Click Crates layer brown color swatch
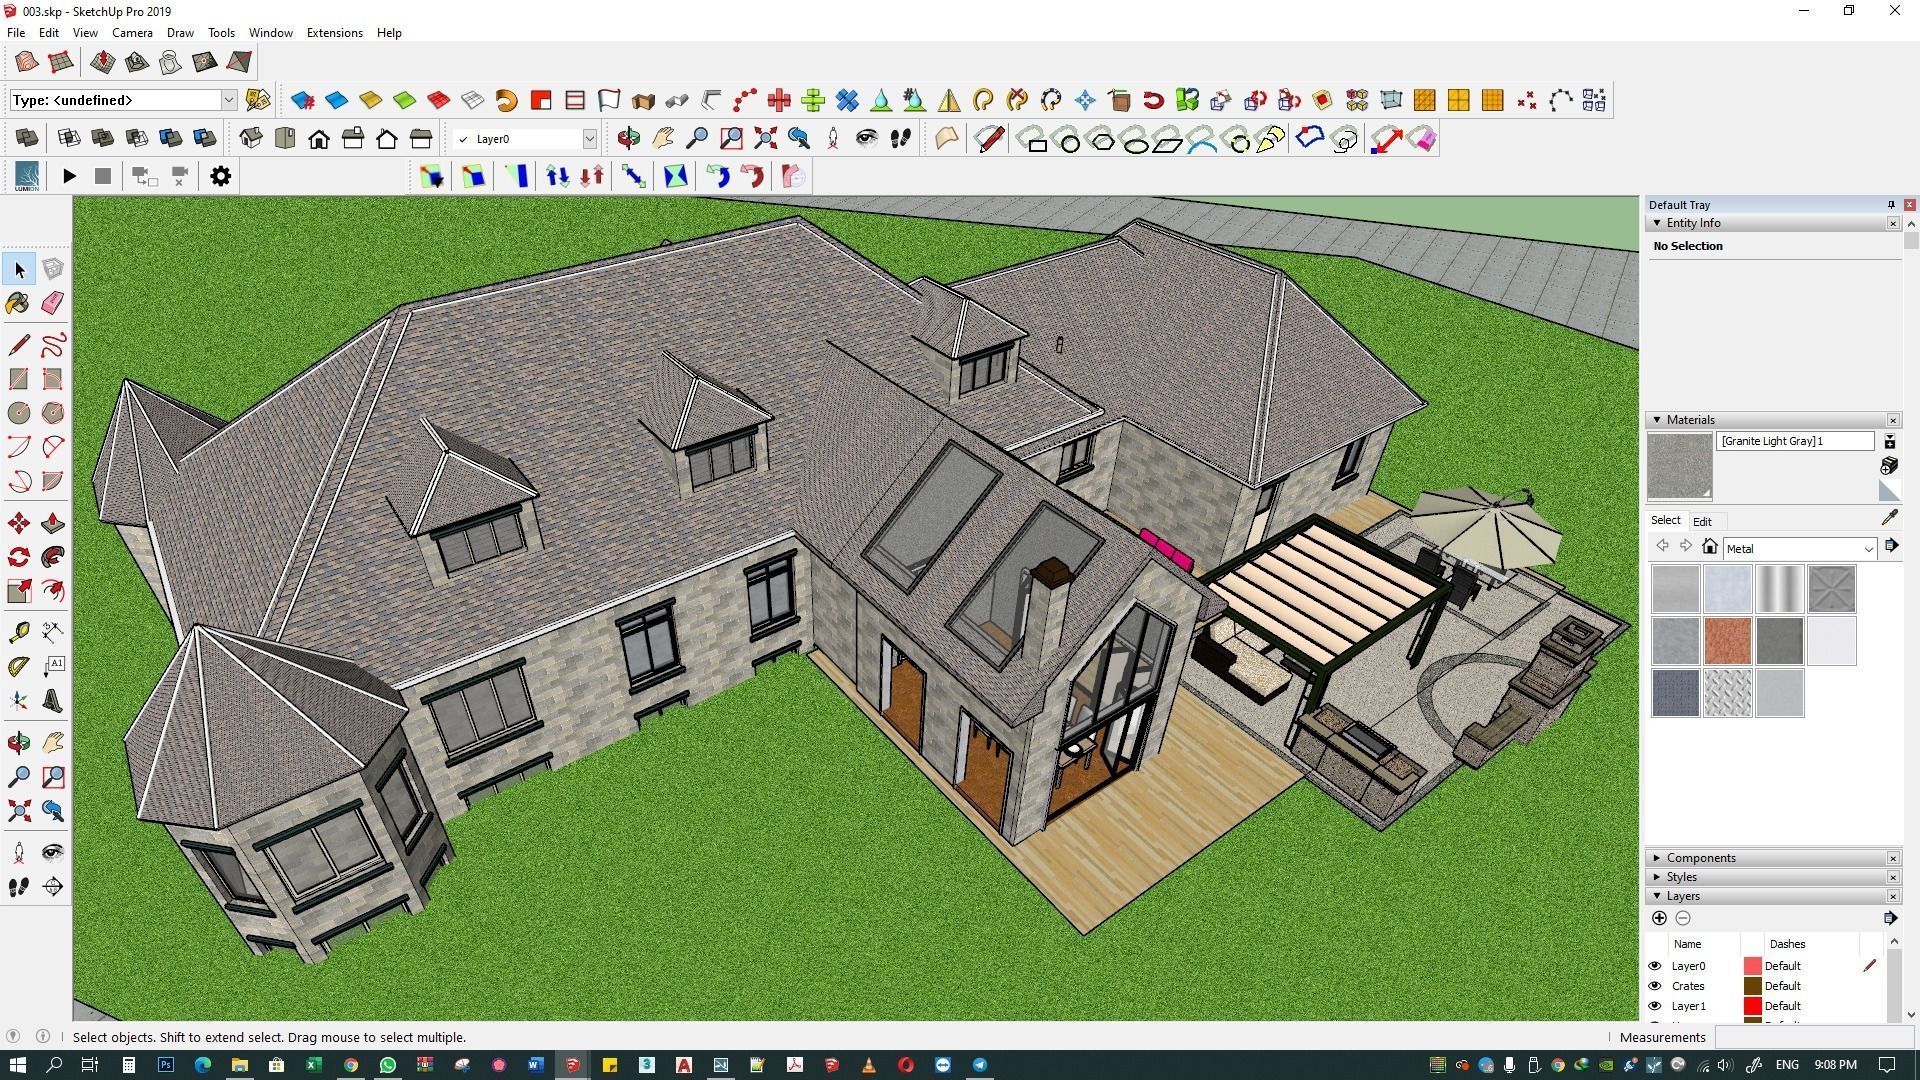The width and height of the screenshot is (1920, 1080). [x=1752, y=986]
